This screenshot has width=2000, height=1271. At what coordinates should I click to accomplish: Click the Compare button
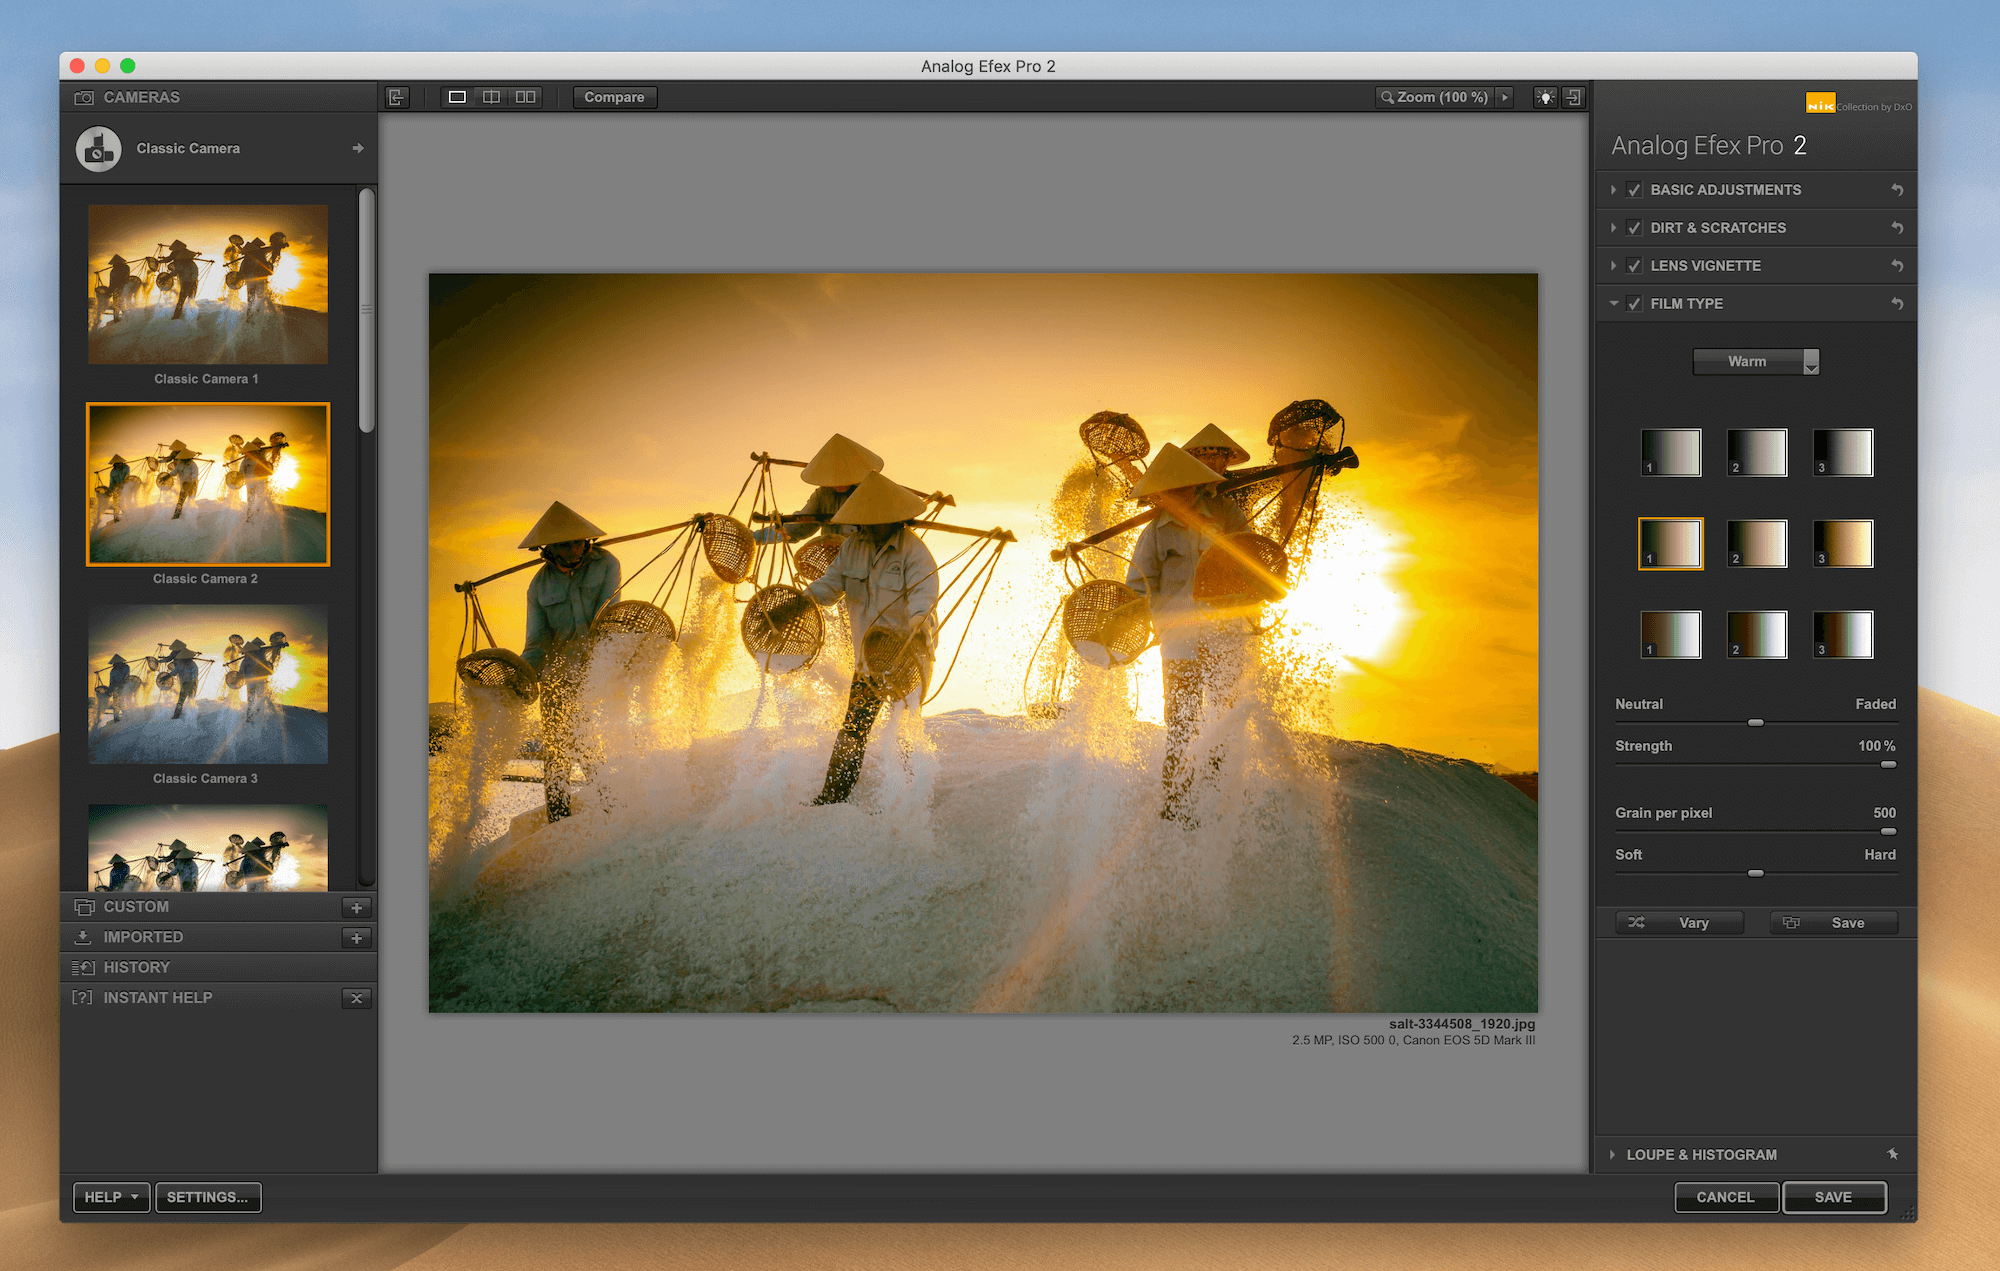point(614,97)
